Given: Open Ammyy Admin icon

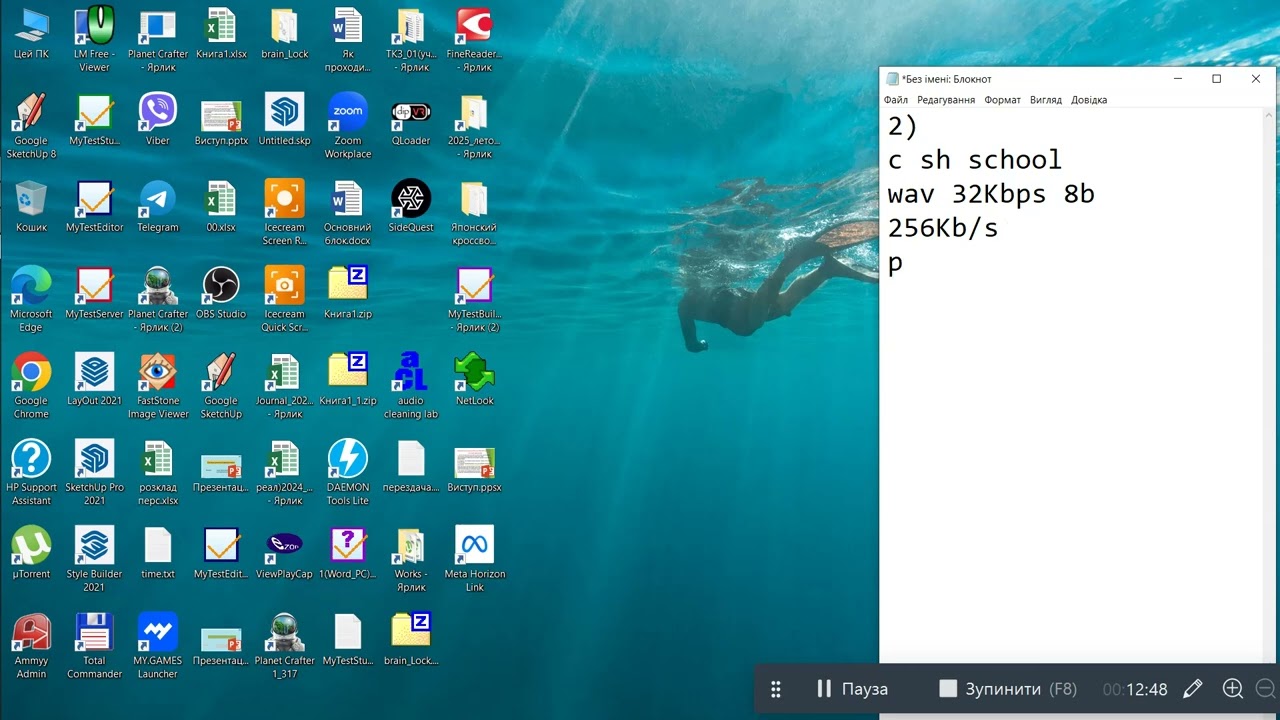Looking at the screenshot, I should 31,646.
